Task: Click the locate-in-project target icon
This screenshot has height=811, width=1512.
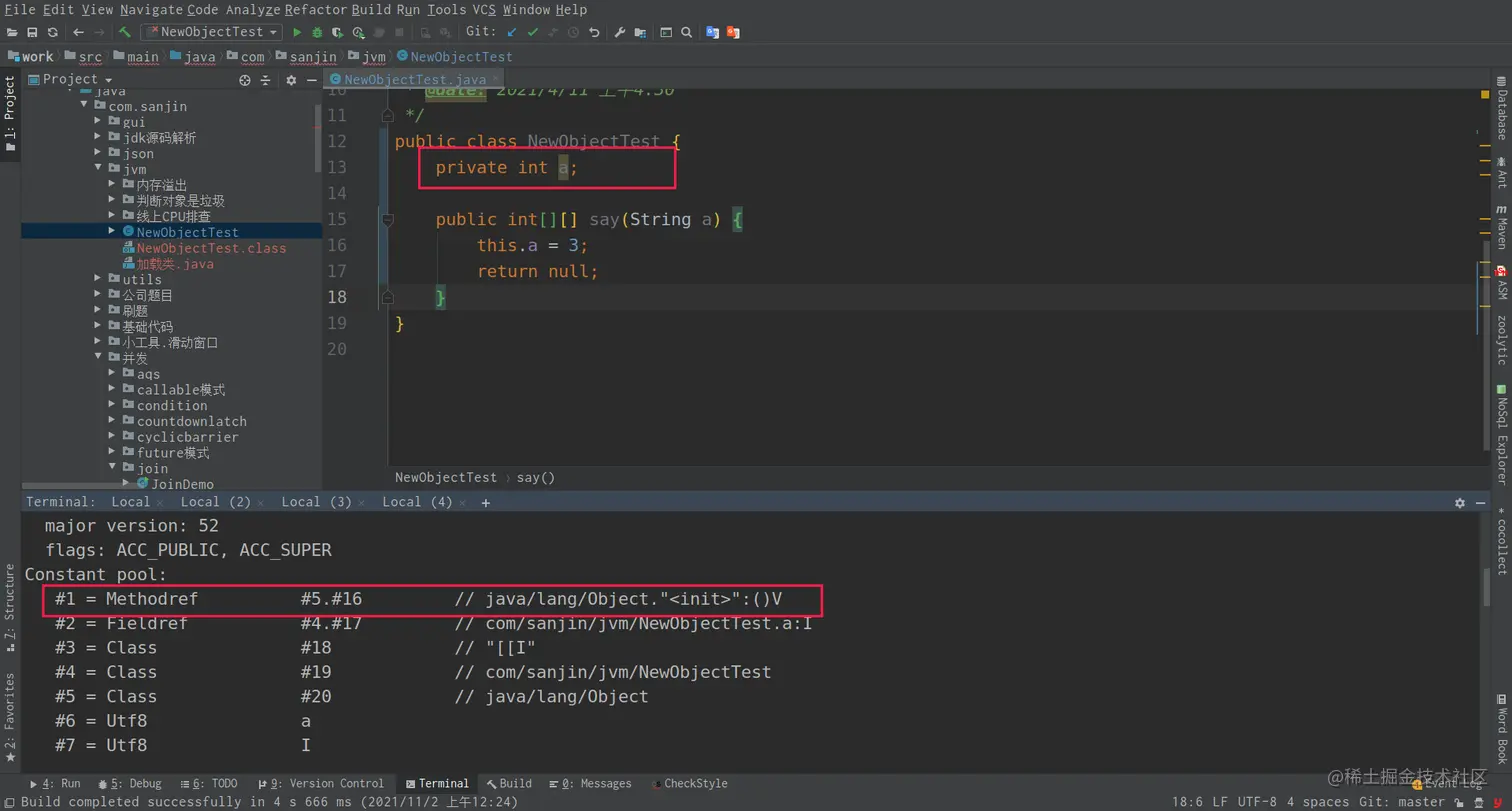Action: click(x=245, y=80)
